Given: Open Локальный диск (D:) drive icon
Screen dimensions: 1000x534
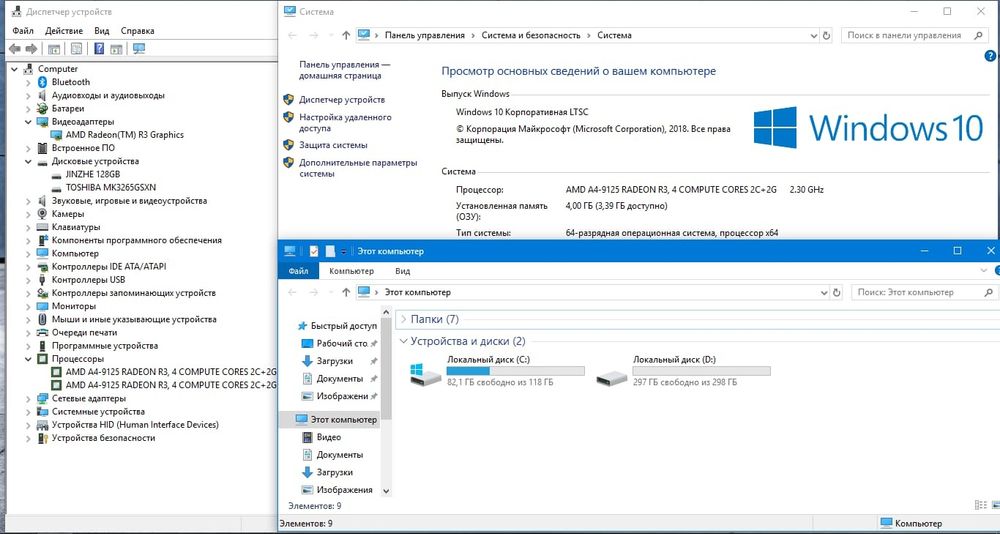Looking at the screenshot, I should (x=612, y=378).
